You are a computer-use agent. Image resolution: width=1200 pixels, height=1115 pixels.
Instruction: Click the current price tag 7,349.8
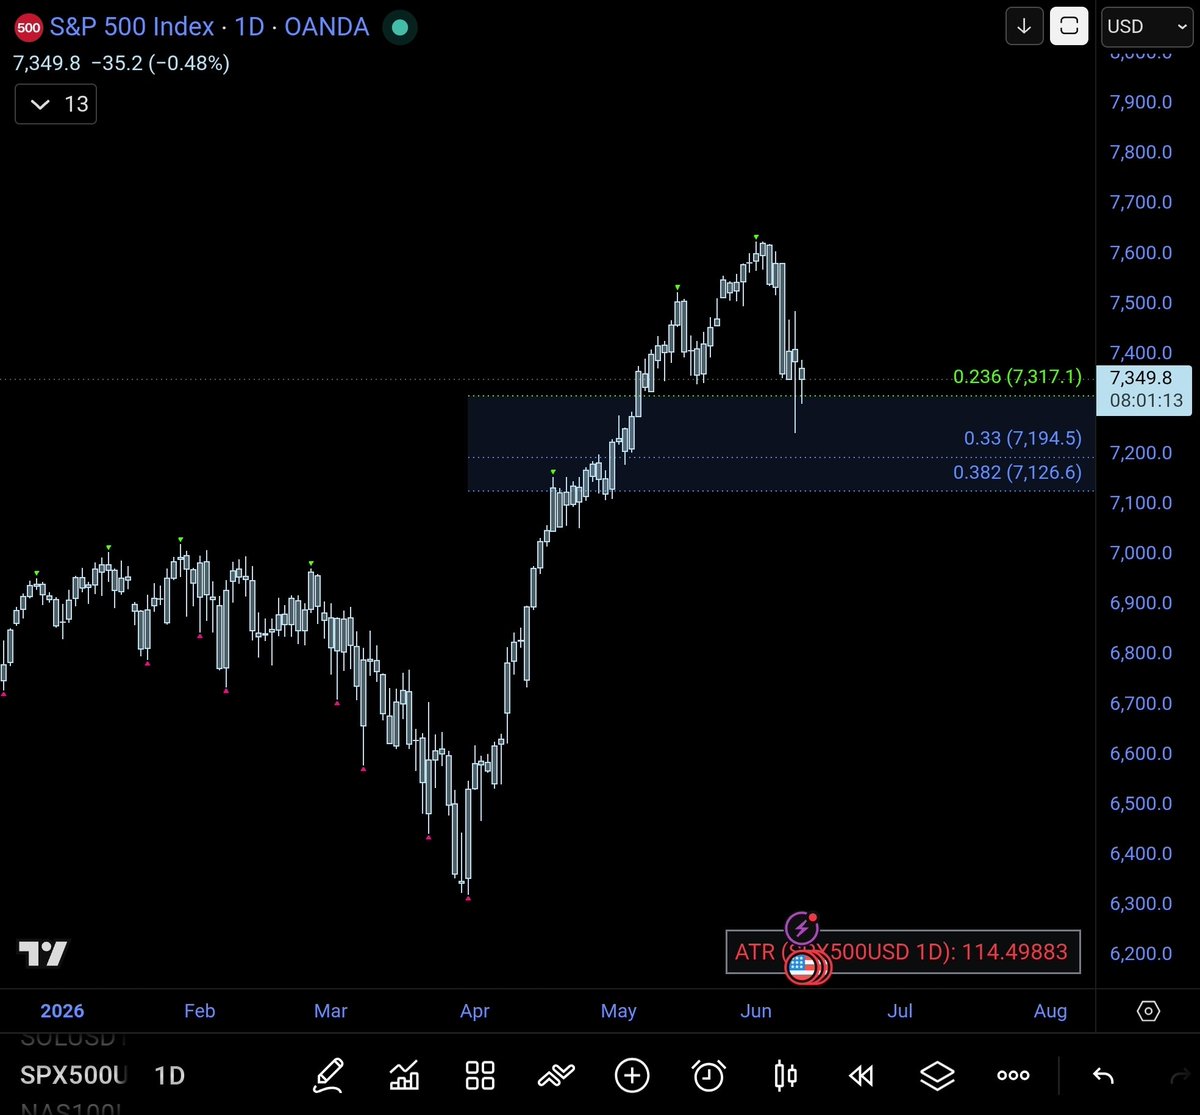1143,390
